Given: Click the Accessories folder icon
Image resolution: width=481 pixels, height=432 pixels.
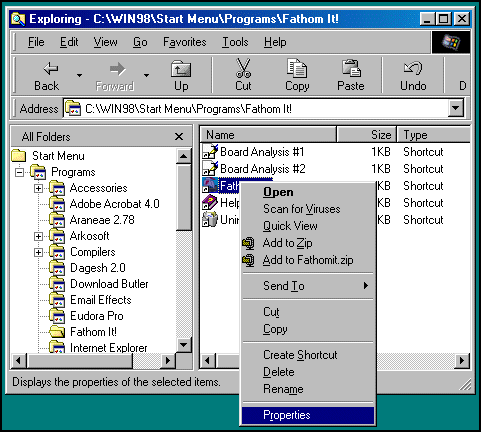Looking at the screenshot, I should point(57,188).
